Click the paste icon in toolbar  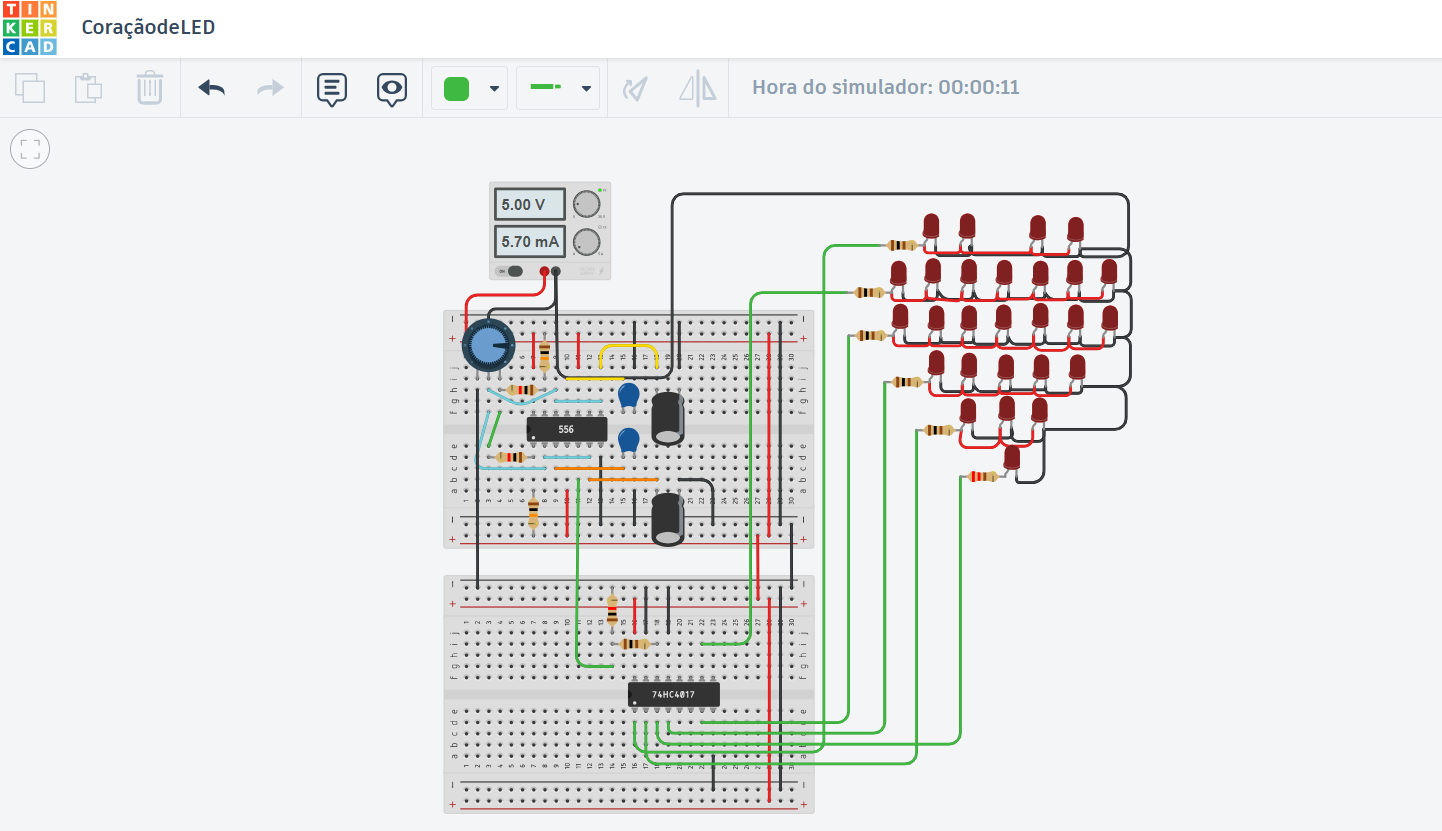pyautogui.click(x=89, y=88)
